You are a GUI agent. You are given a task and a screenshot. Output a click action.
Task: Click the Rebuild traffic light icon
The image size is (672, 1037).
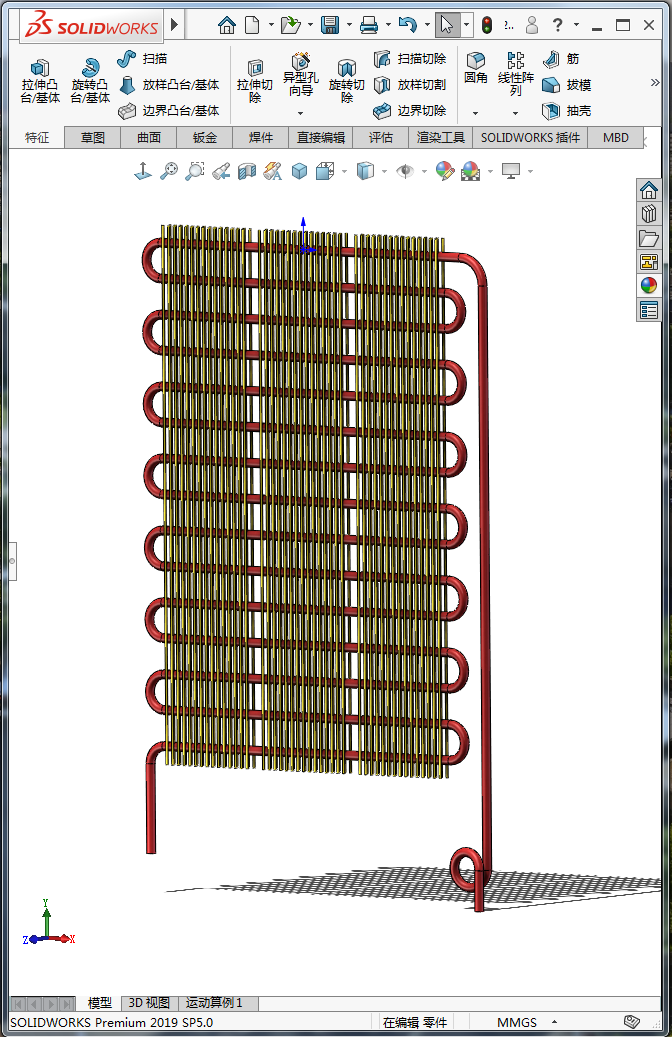pyautogui.click(x=487, y=25)
